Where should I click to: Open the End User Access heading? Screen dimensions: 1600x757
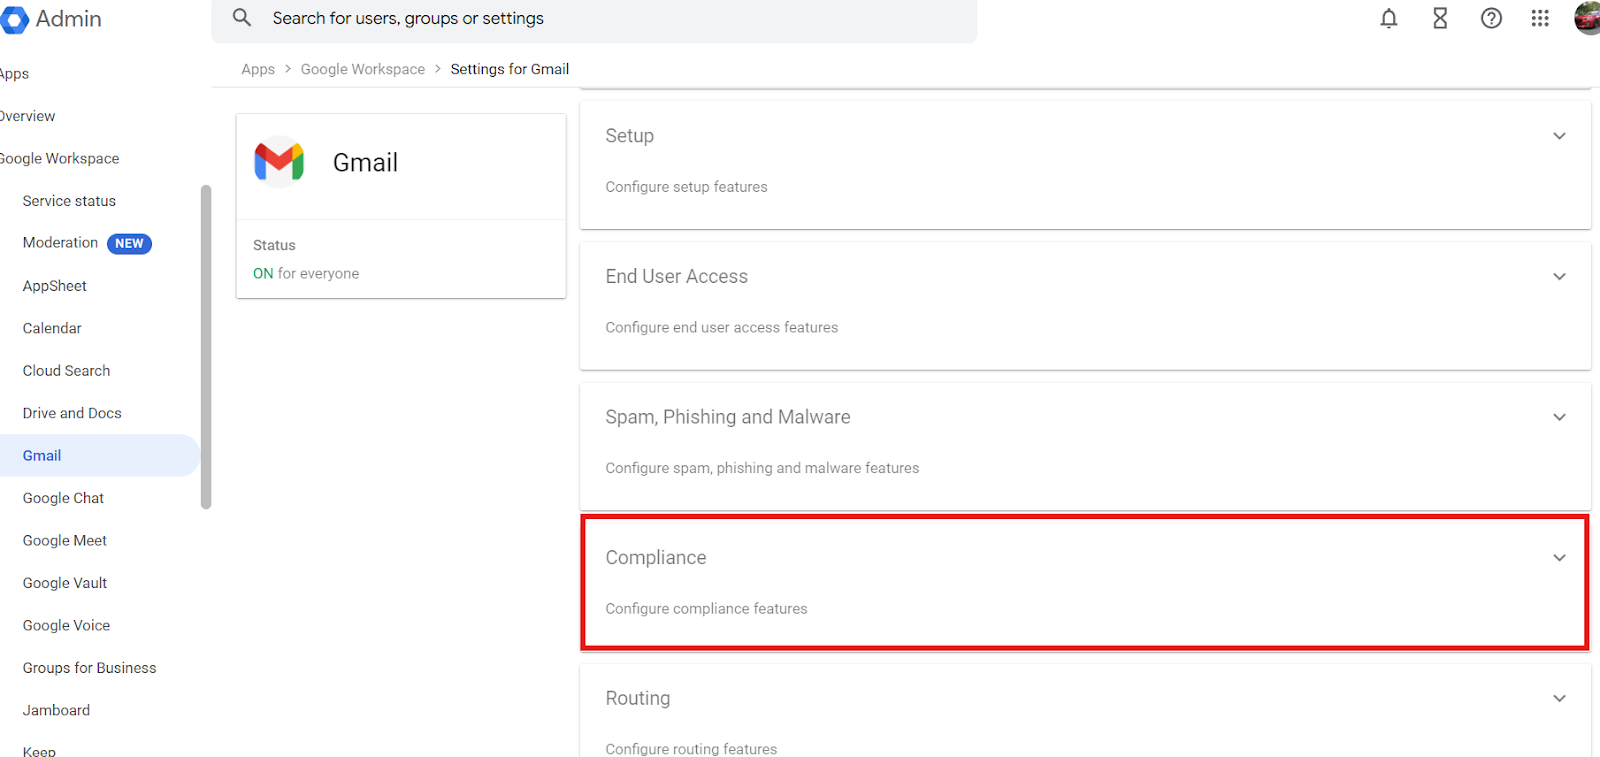(676, 277)
